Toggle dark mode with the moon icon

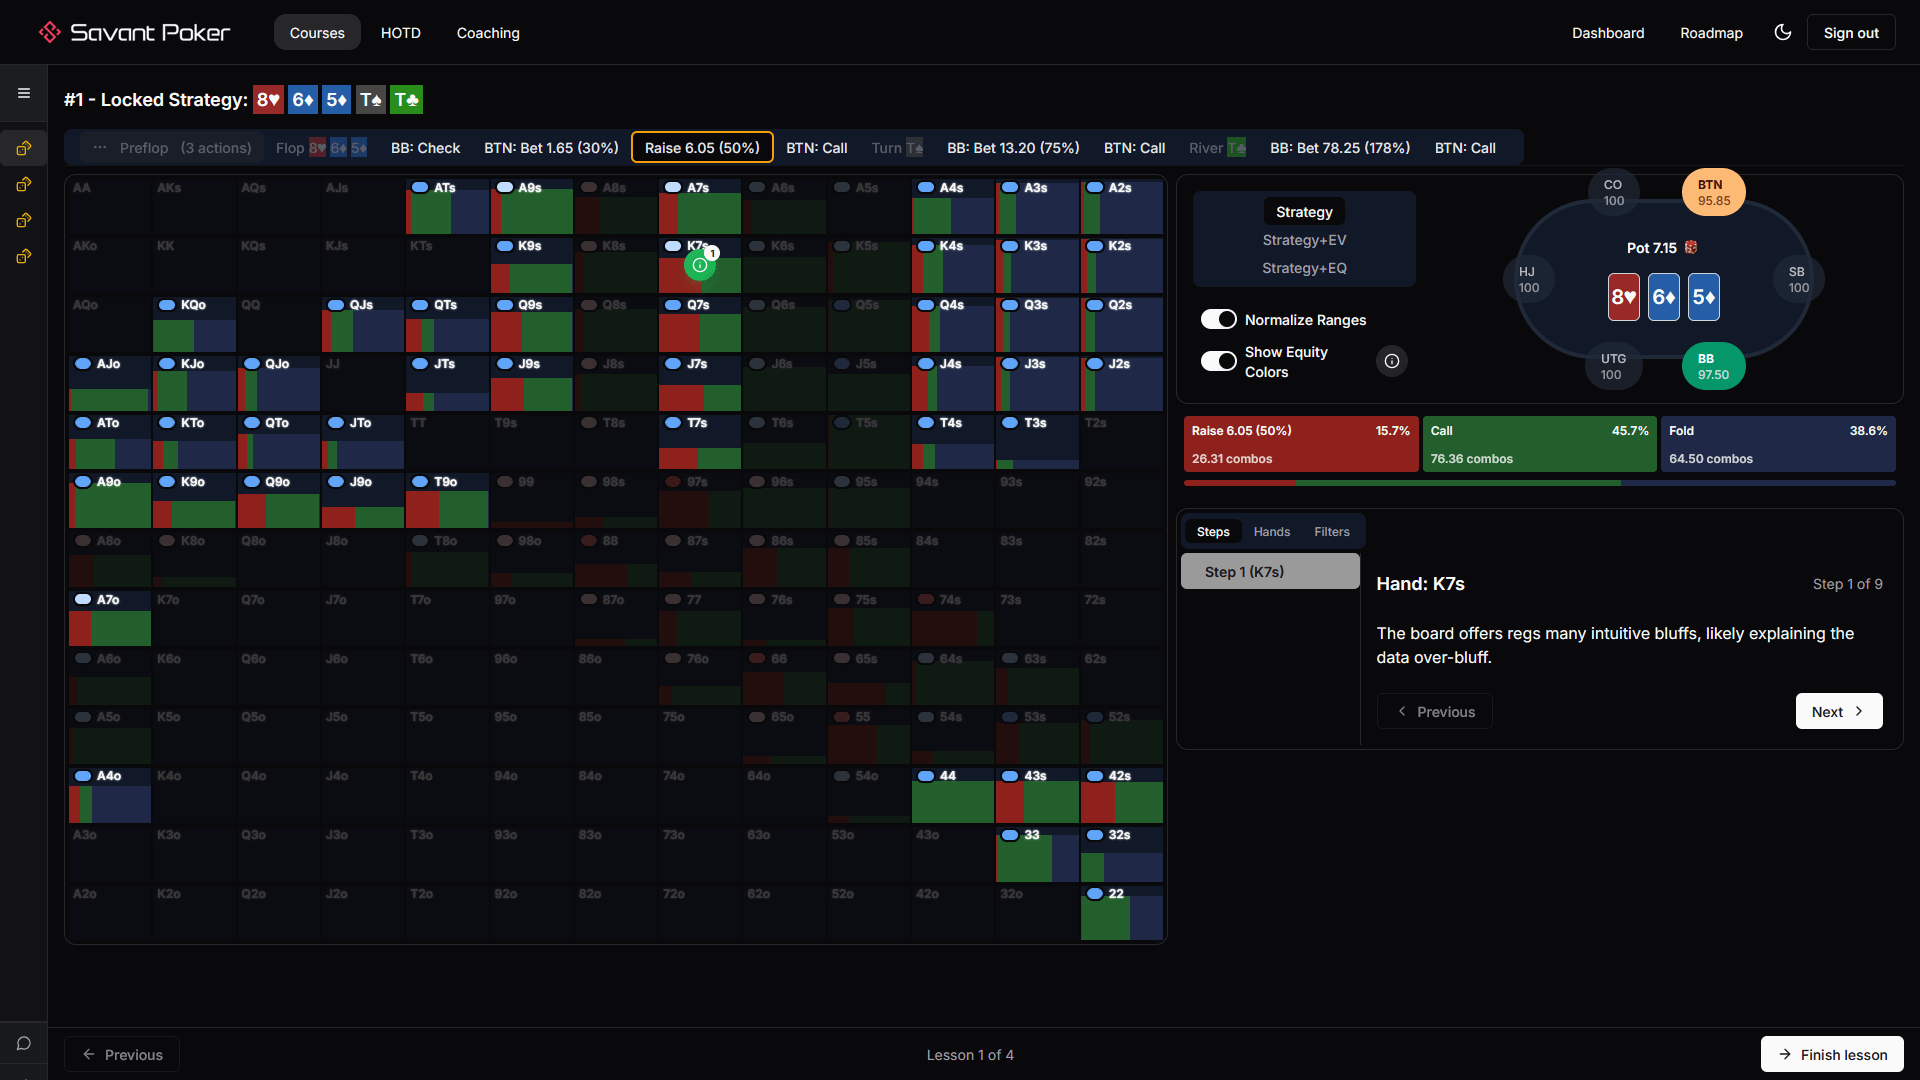tap(1783, 32)
